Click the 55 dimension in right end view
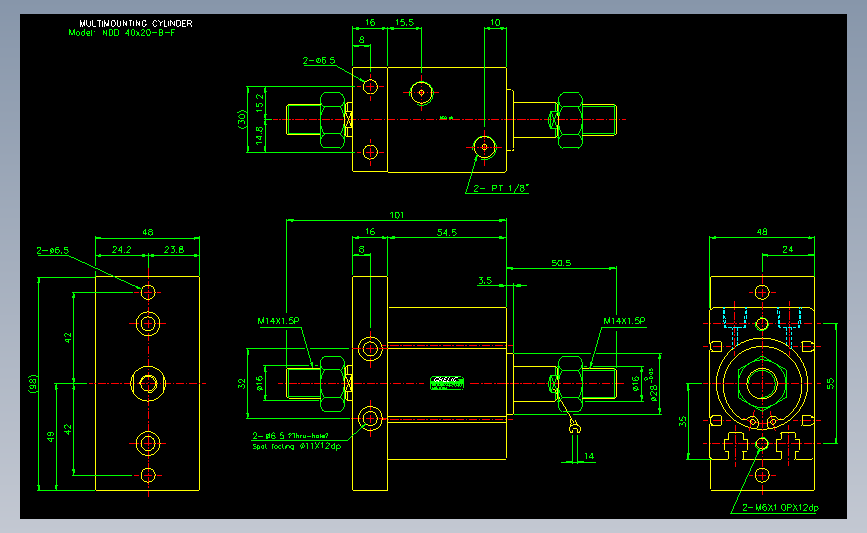Screen dimensions: 867x533 (830, 383)
